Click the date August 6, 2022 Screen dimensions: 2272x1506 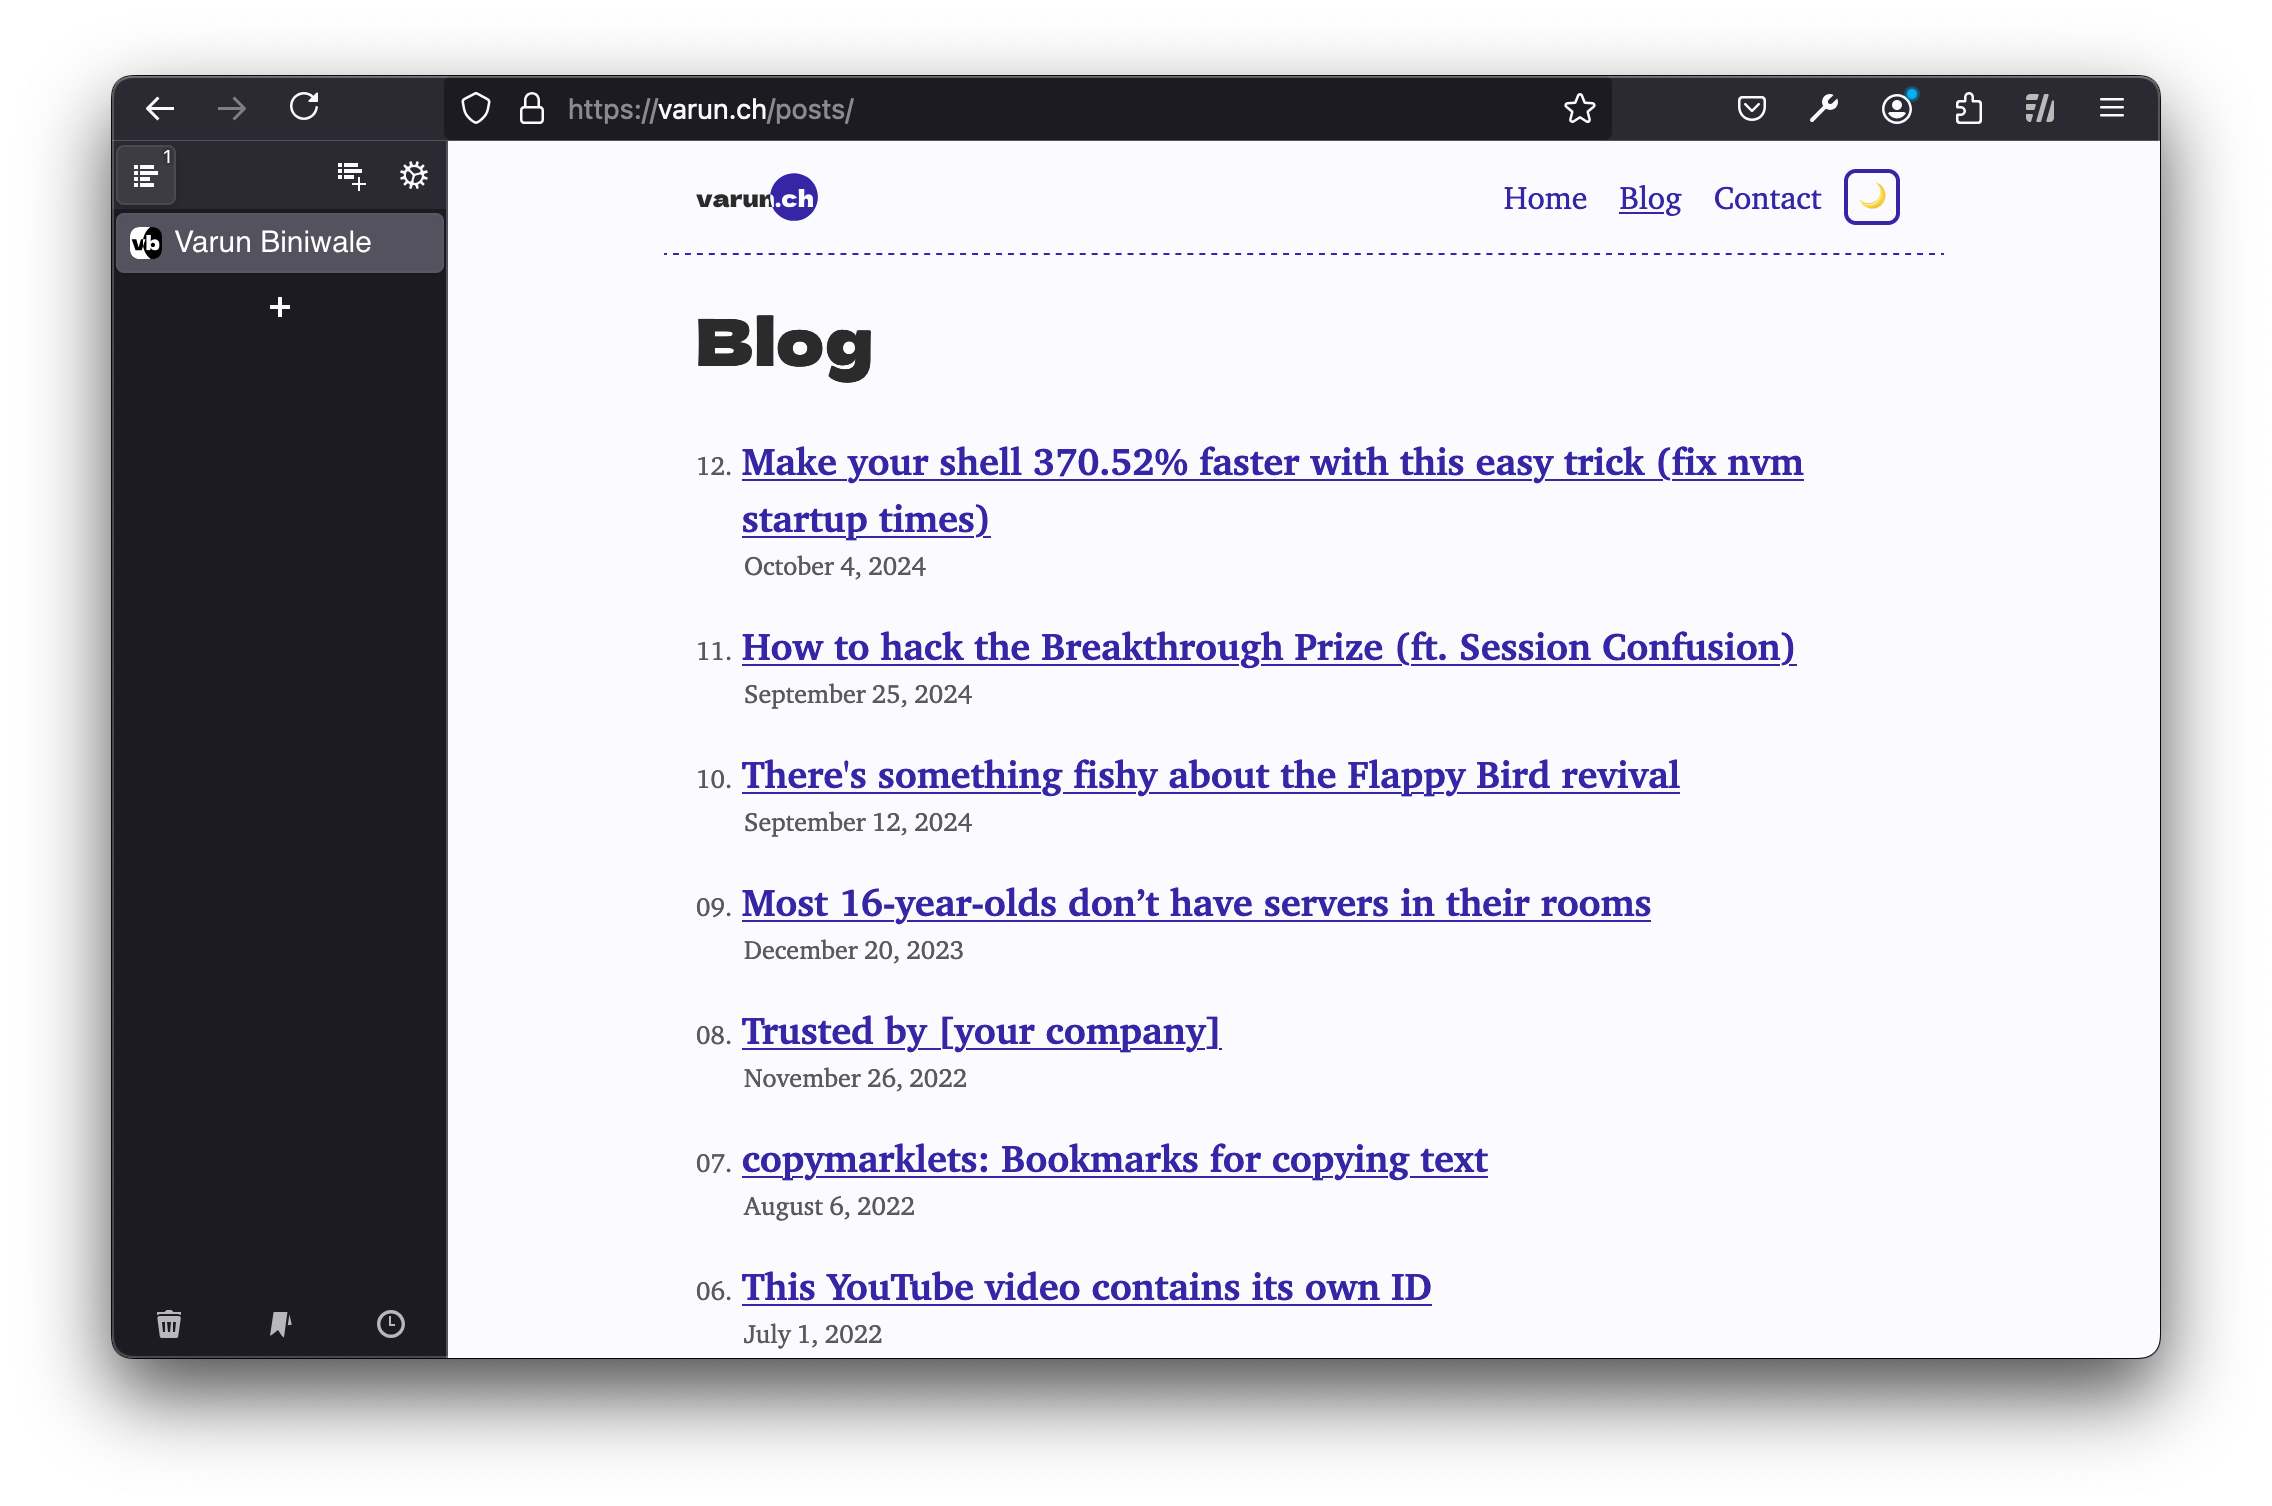click(x=829, y=1206)
